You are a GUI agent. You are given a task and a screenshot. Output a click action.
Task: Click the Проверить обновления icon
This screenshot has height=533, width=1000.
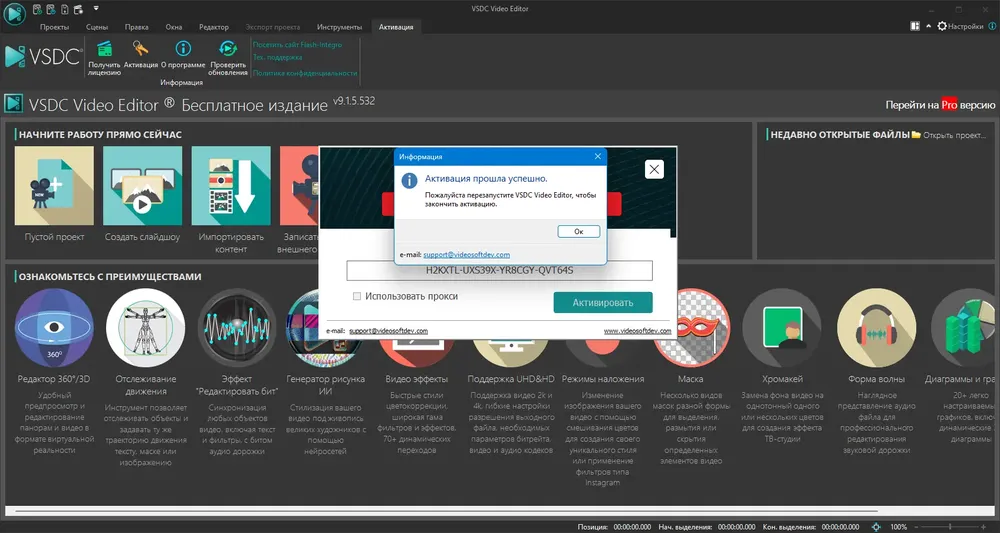tap(228, 48)
